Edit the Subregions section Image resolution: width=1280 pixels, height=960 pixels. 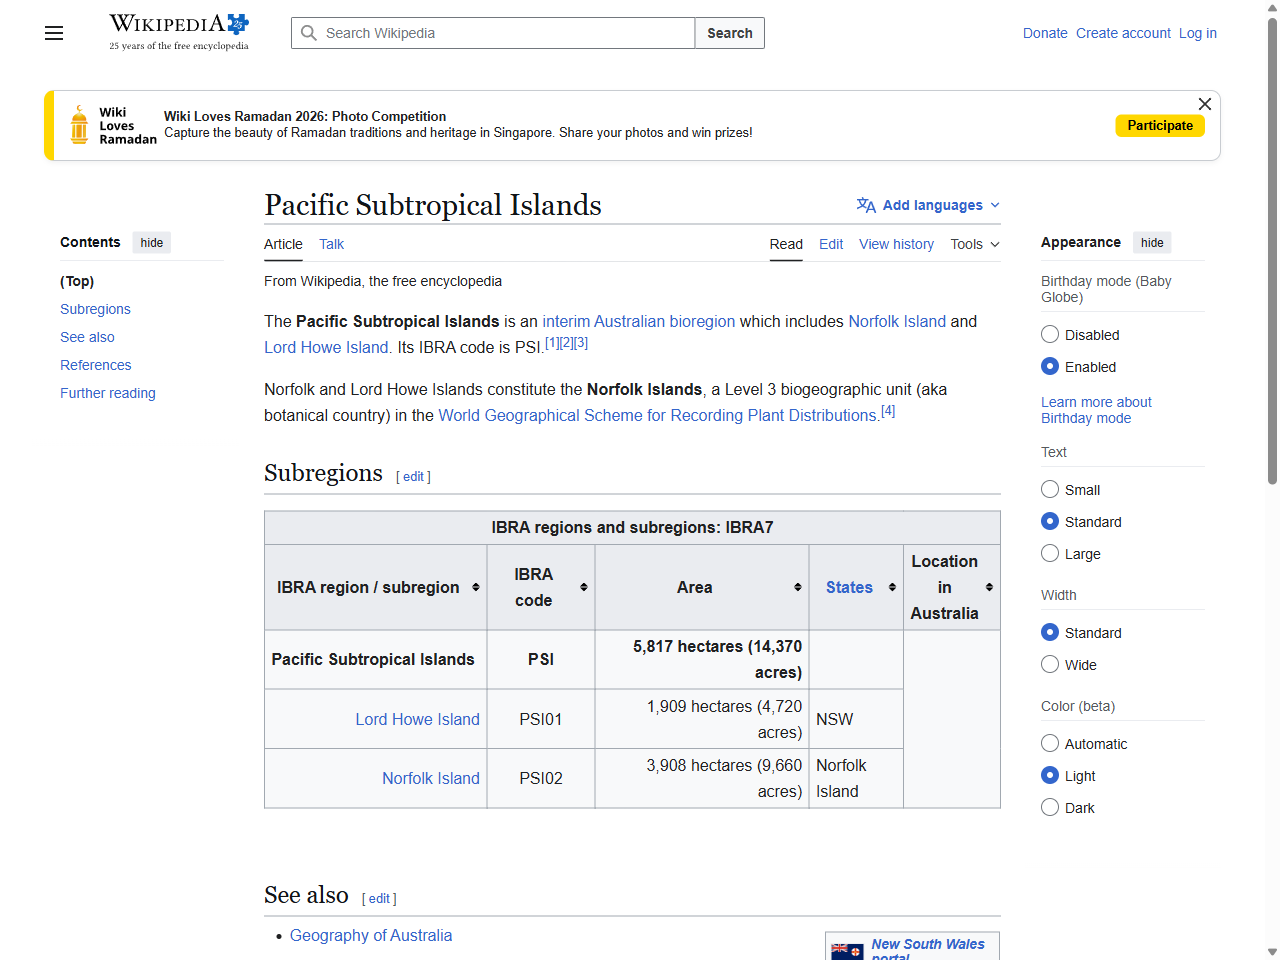(x=414, y=477)
